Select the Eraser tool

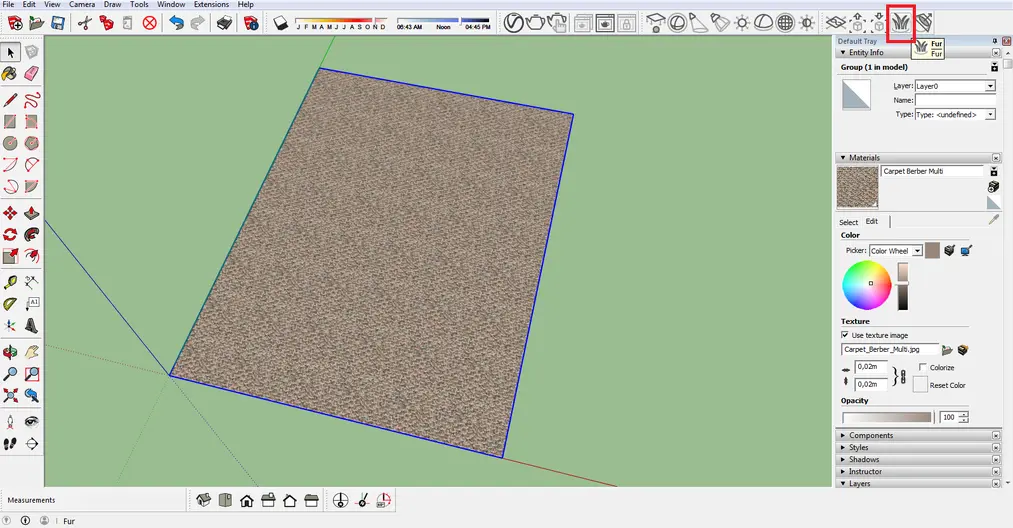[x=31, y=74]
